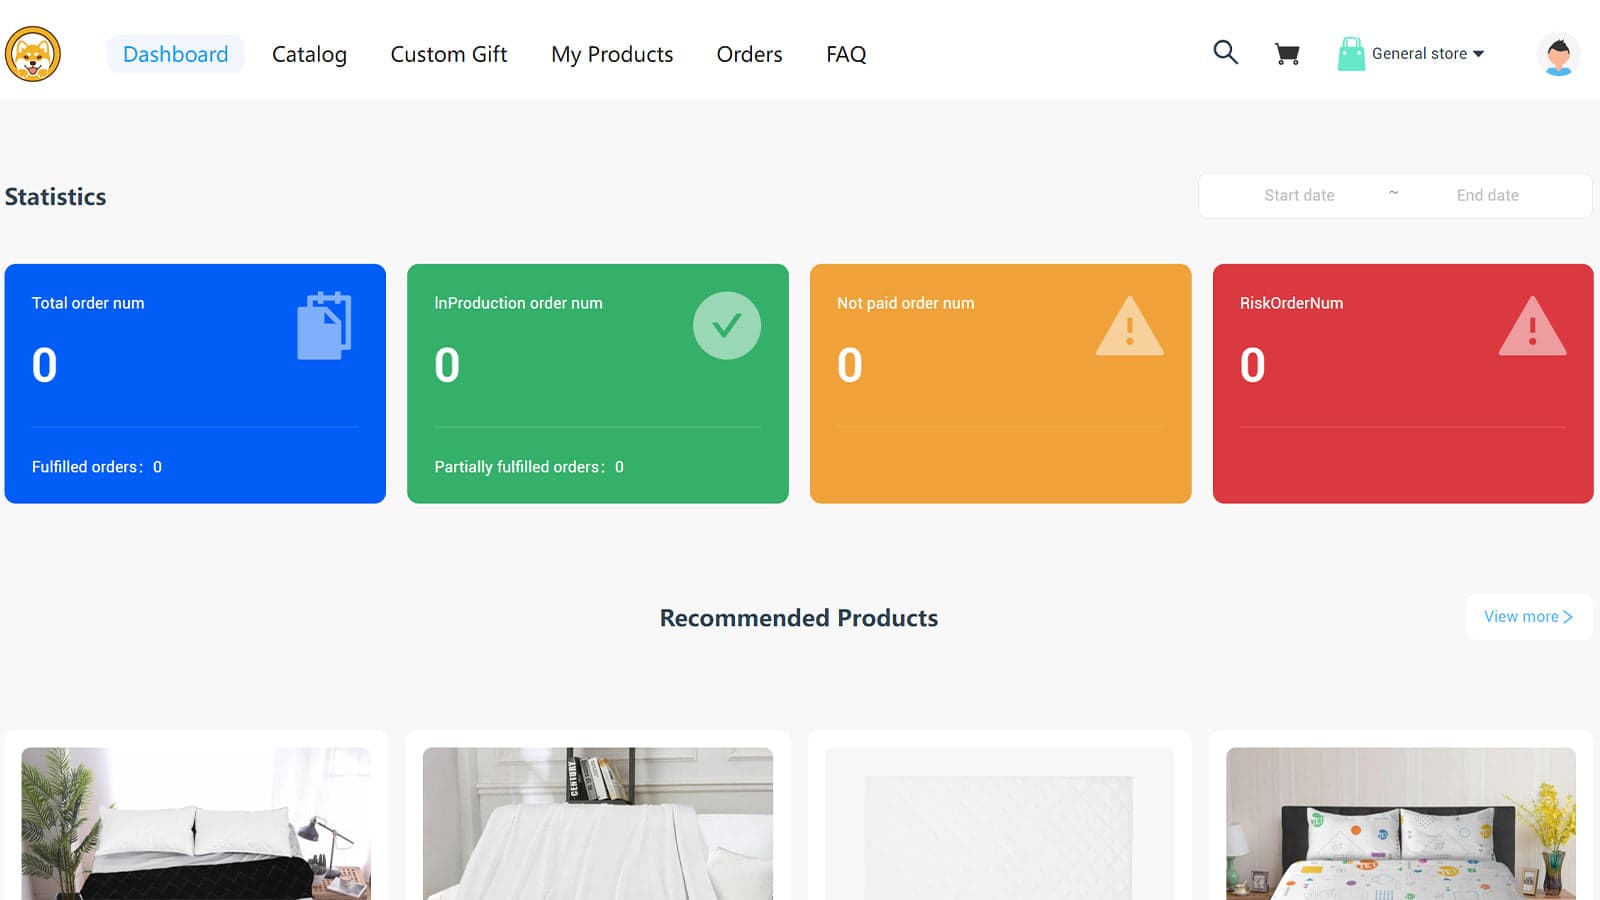Click the checkmark icon on InProduction card
The image size is (1600, 900).
(727, 325)
